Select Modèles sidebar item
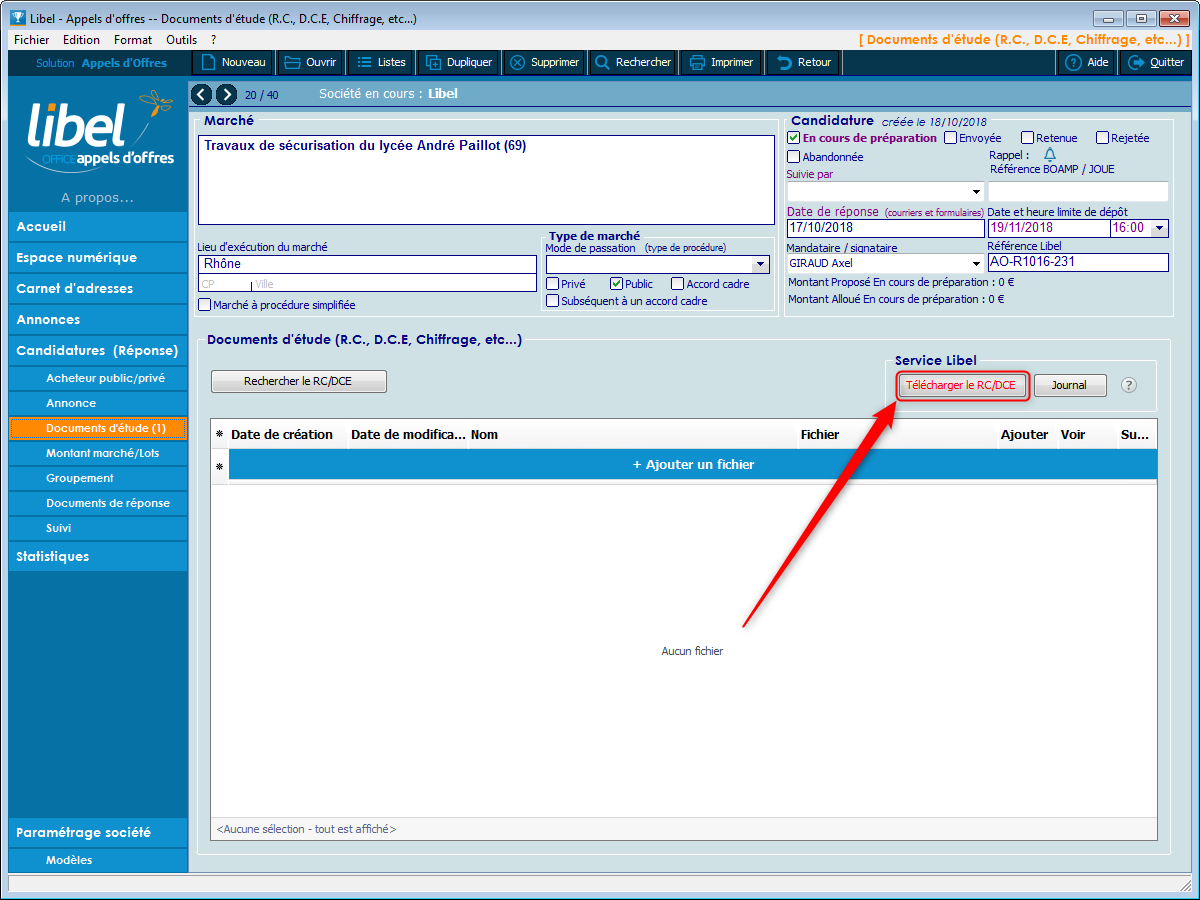Screen dimensions: 1200x900 point(98,860)
